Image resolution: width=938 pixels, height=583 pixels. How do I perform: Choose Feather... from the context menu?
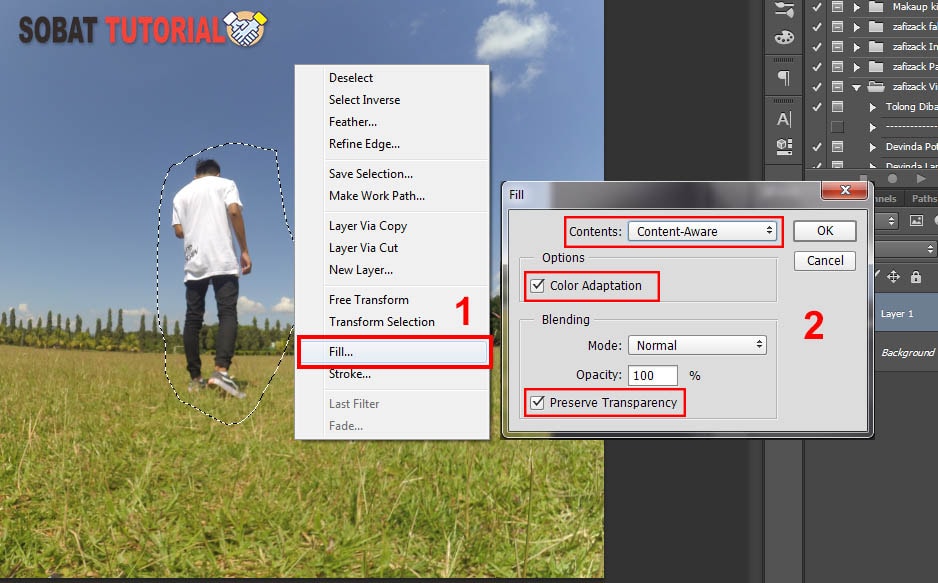pyautogui.click(x=392, y=122)
